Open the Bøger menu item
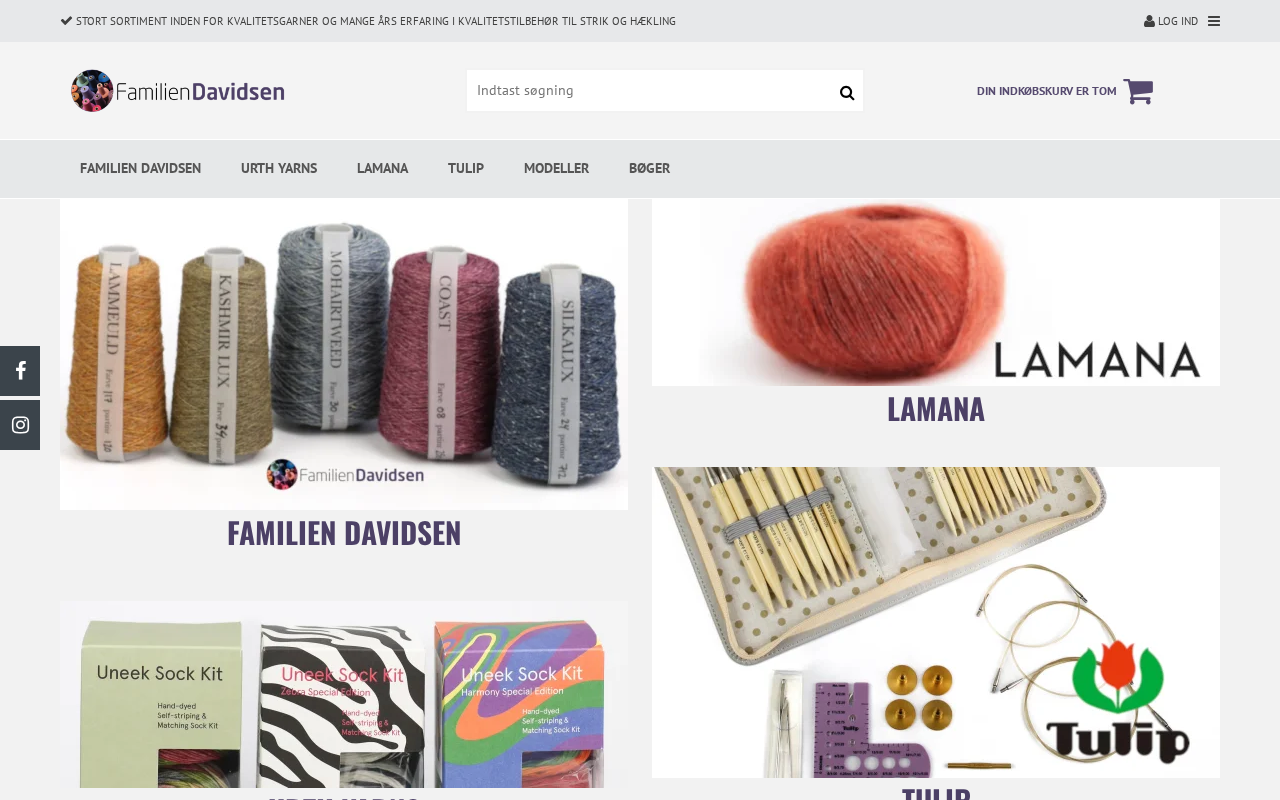Viewport: 1280px width, 800px height. [649, 168]
